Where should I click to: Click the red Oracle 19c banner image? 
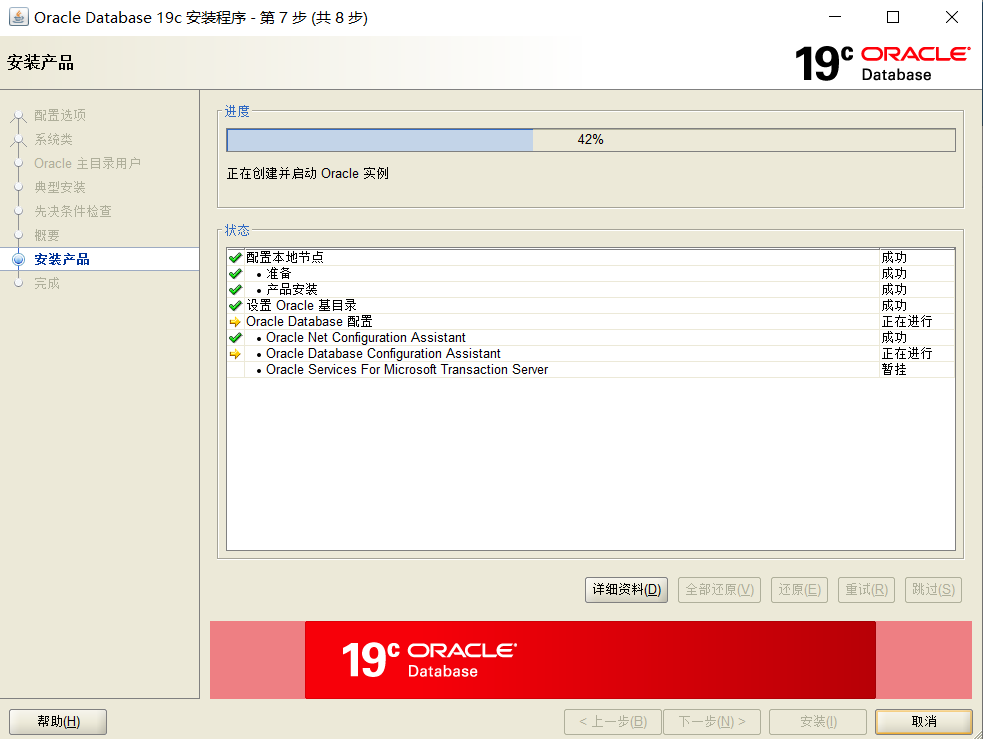coord(590,660)
